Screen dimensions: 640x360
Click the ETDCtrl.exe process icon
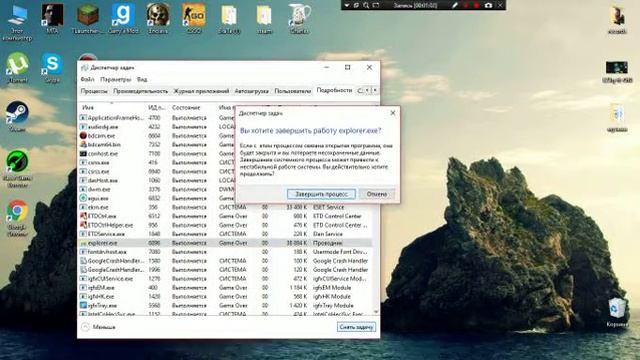tap(83, 216)
